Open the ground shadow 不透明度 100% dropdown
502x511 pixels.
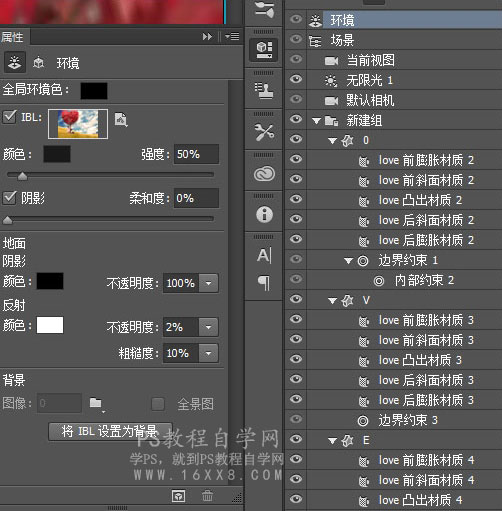[208, 283]
